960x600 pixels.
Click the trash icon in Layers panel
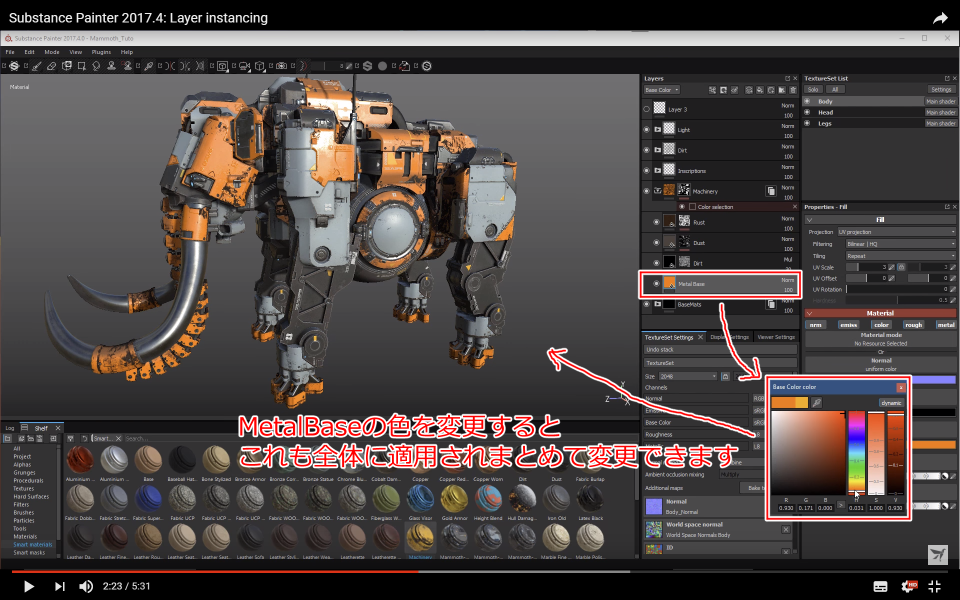click(x=793, y=90)
